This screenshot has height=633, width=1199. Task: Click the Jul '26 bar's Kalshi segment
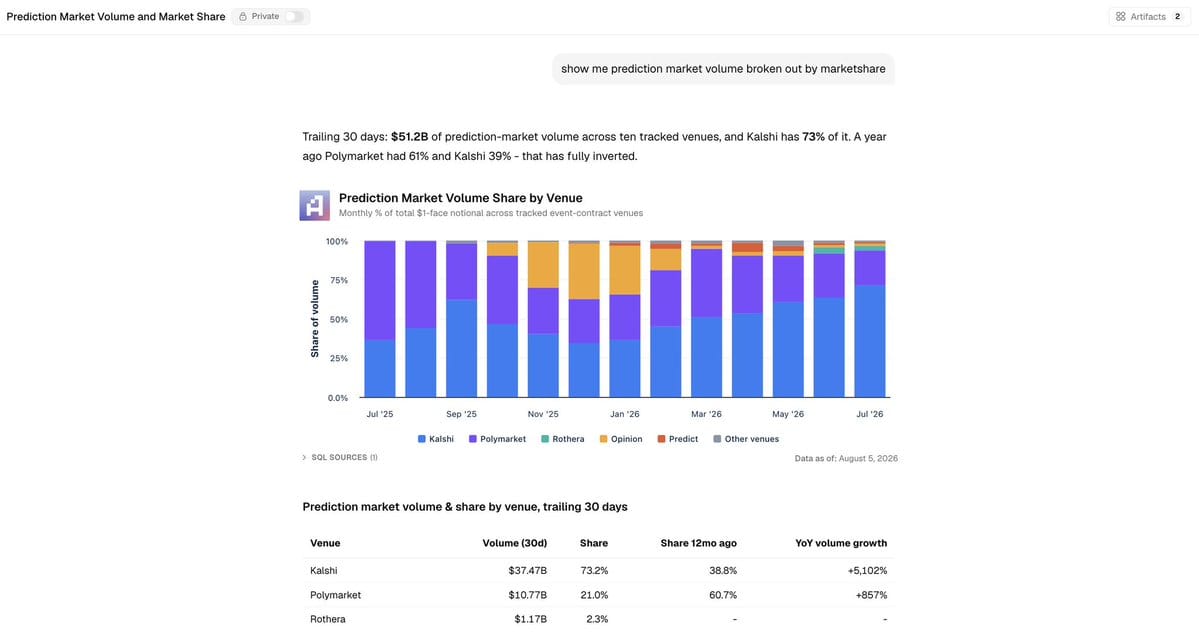point(869,341)
